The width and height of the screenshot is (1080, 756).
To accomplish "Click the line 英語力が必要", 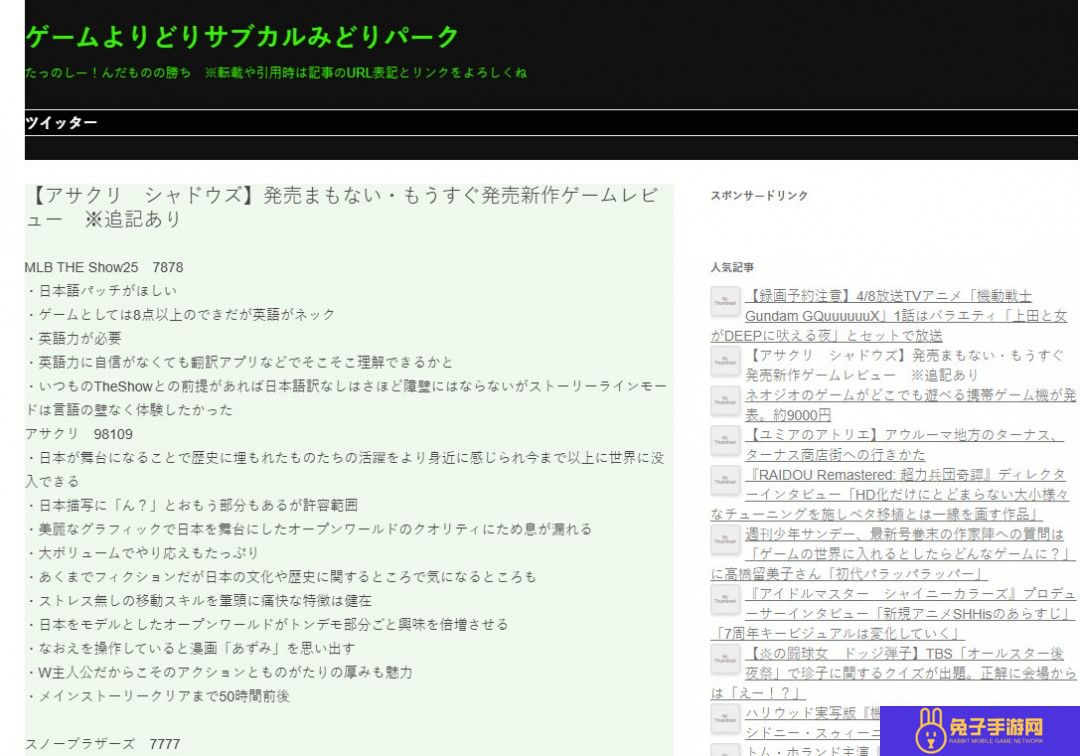I will [74, 338].
